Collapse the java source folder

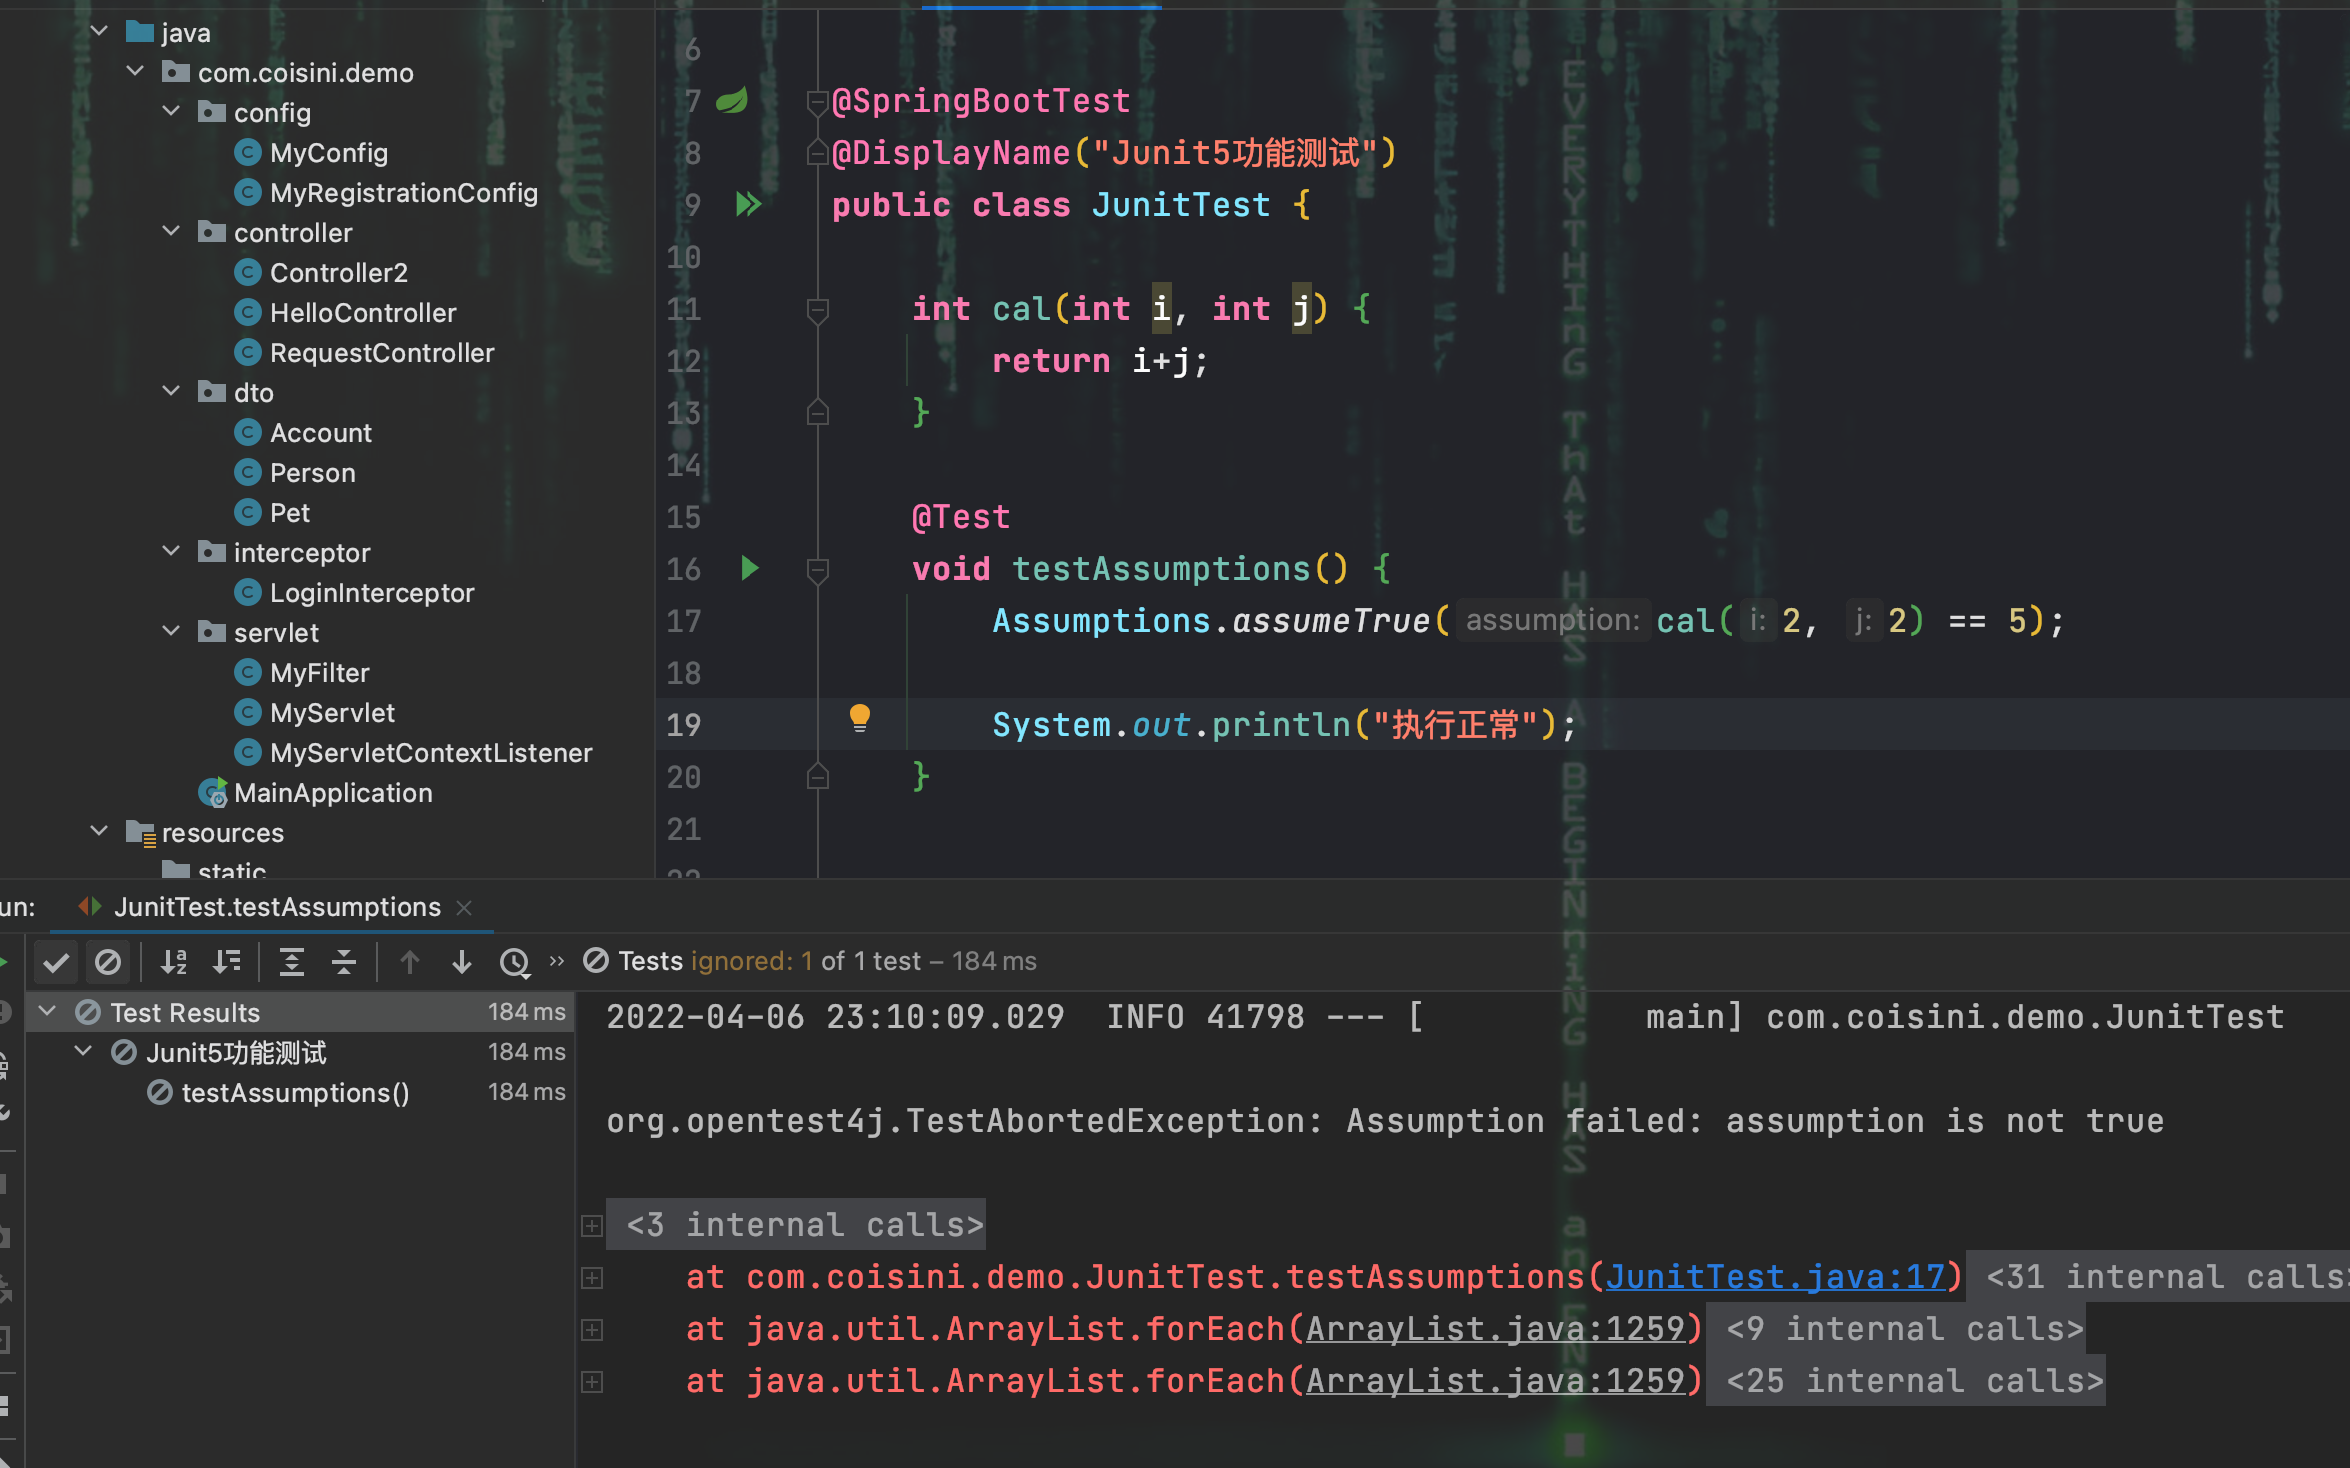tap(99, 32)
